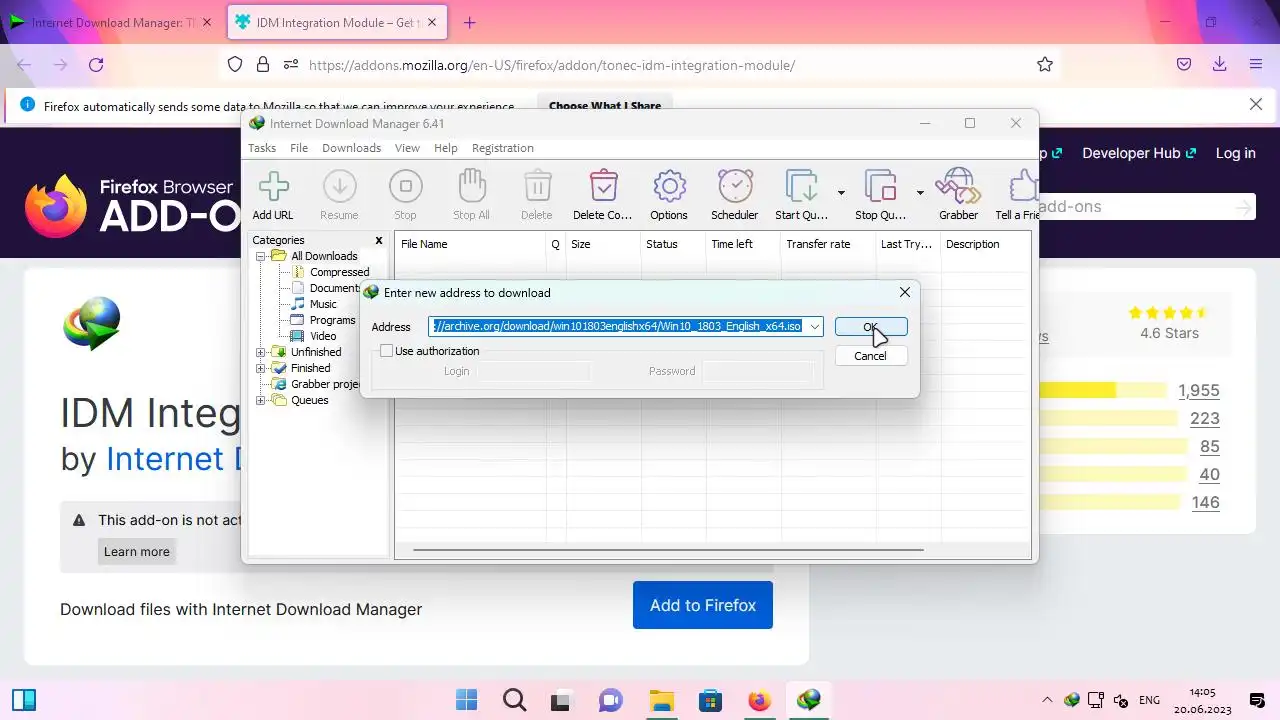The image size is (1280, 720).
Task: Click the Firefox taskbar icon
Action: pyautogui.click(x=759, y=700)
